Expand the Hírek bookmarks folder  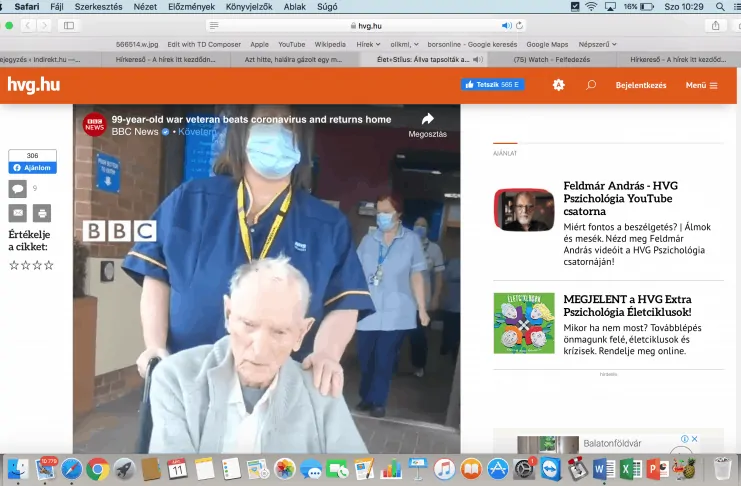(x=368, y=44)
